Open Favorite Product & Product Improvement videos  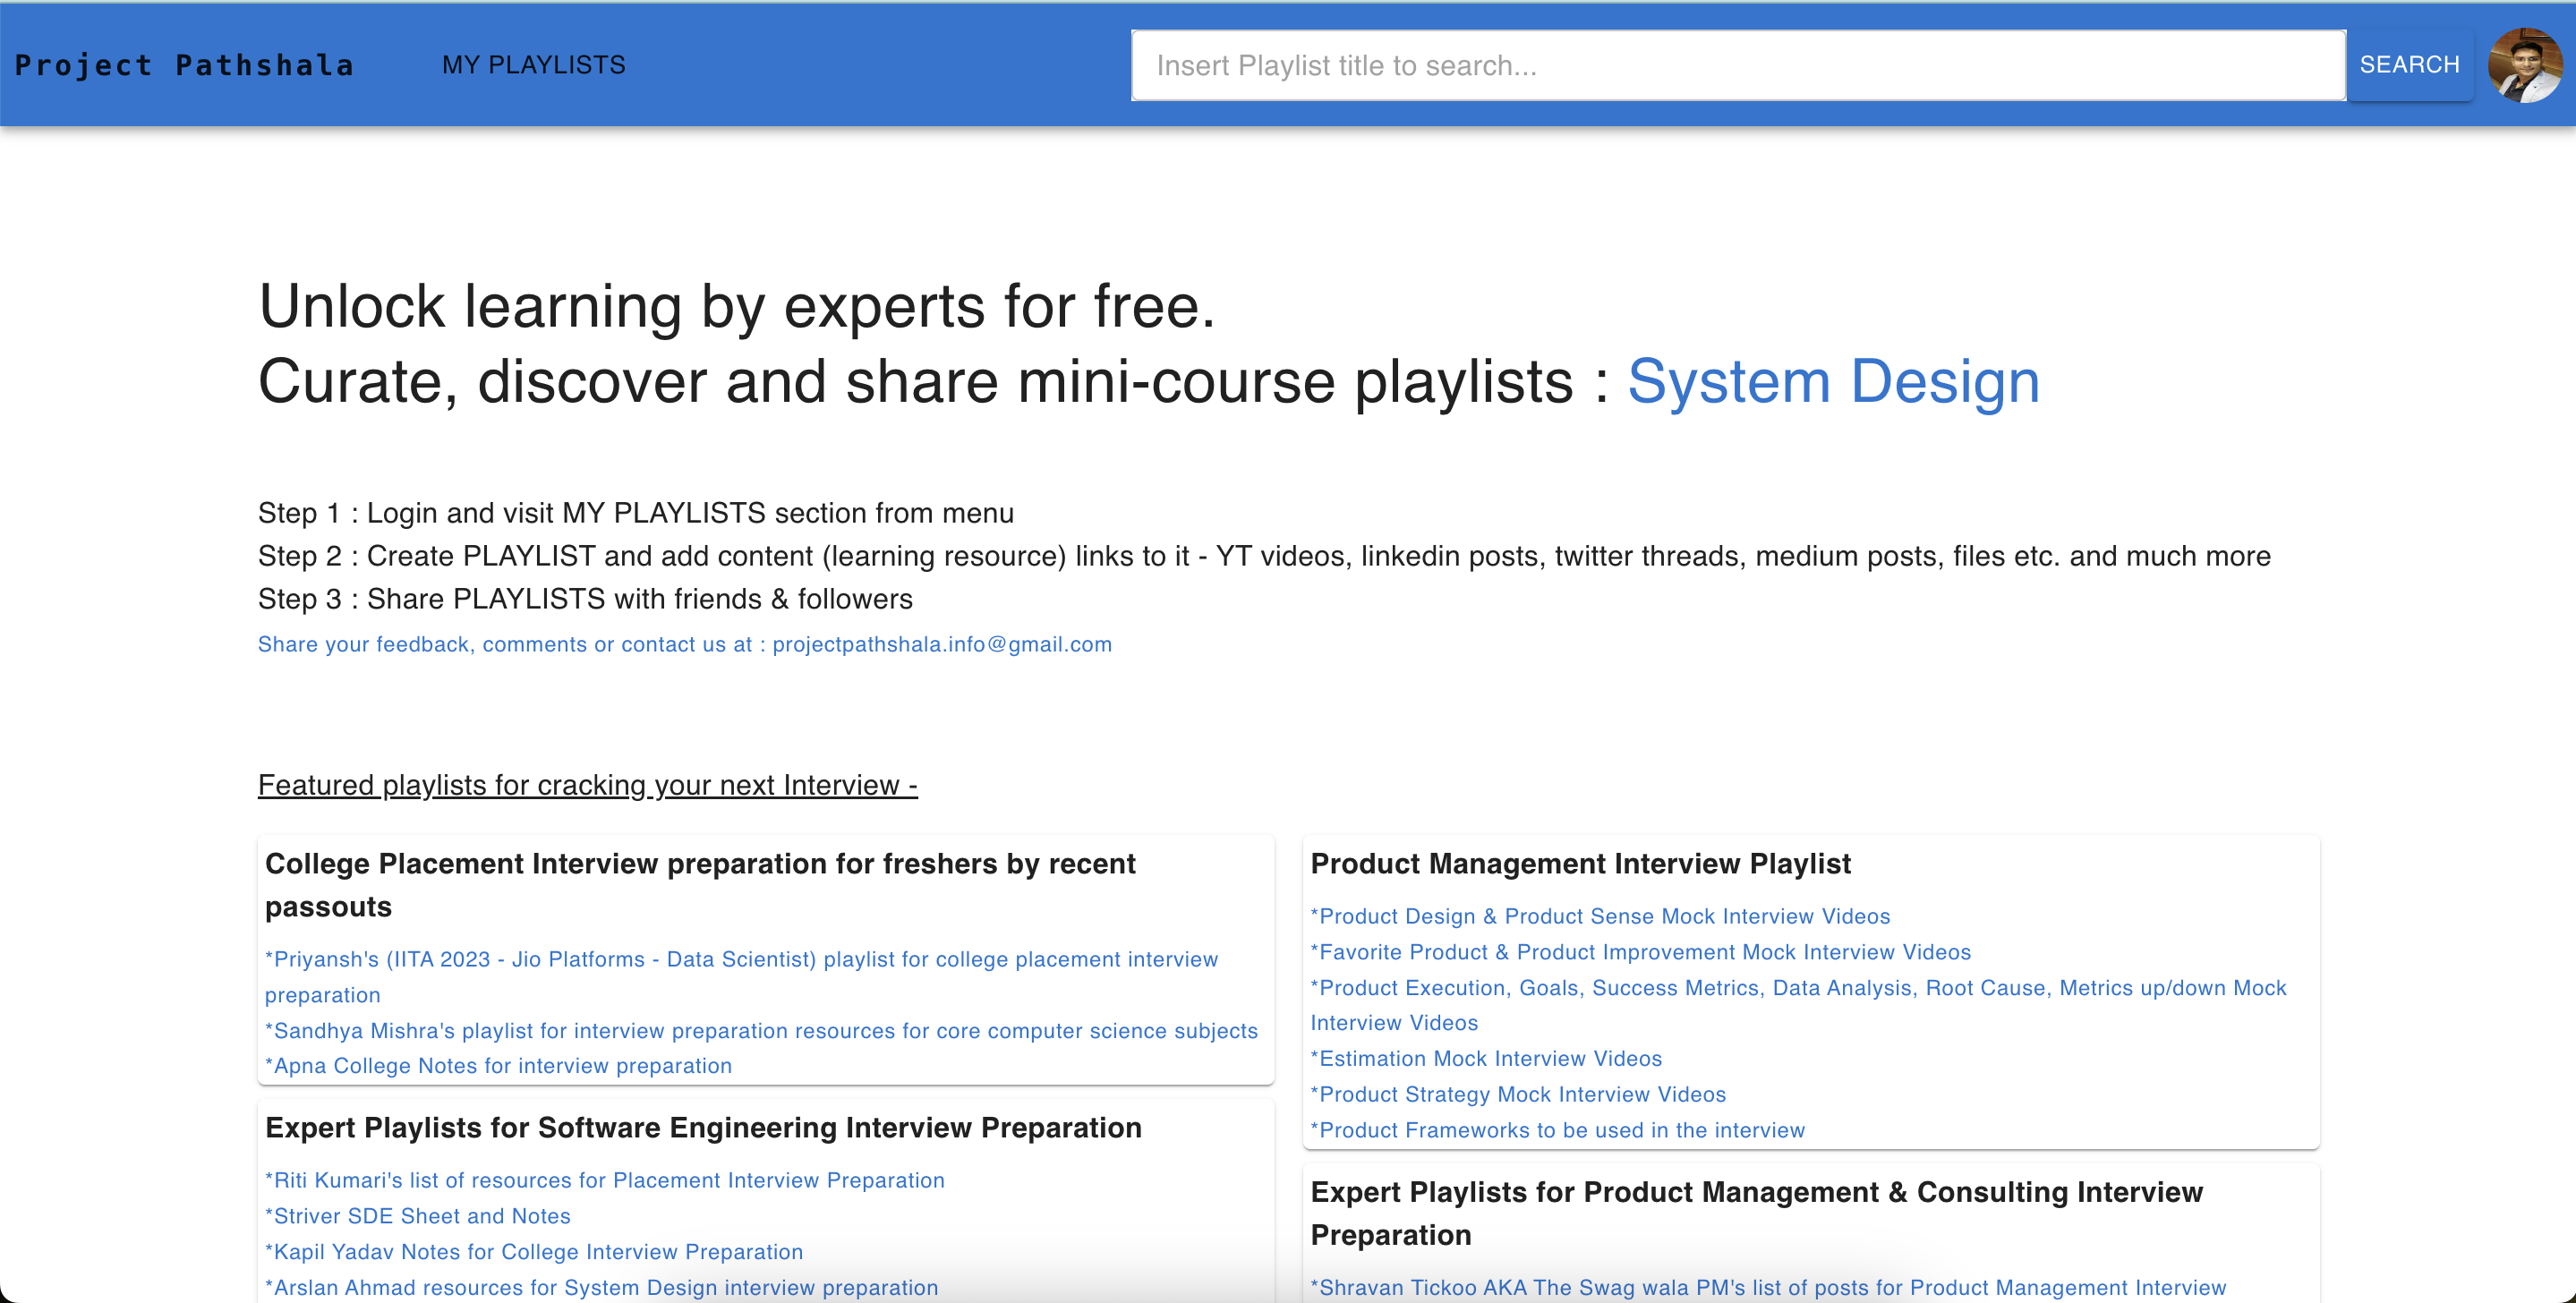tap(1641, 952)
